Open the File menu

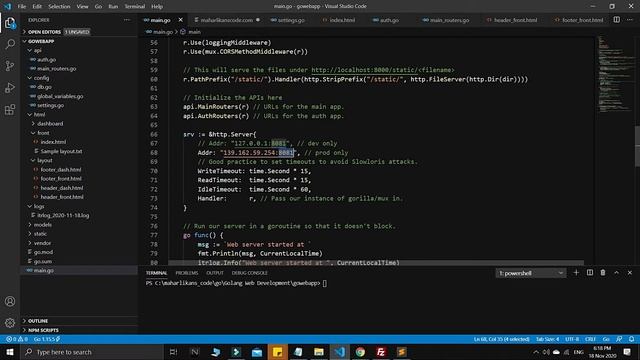22,7
